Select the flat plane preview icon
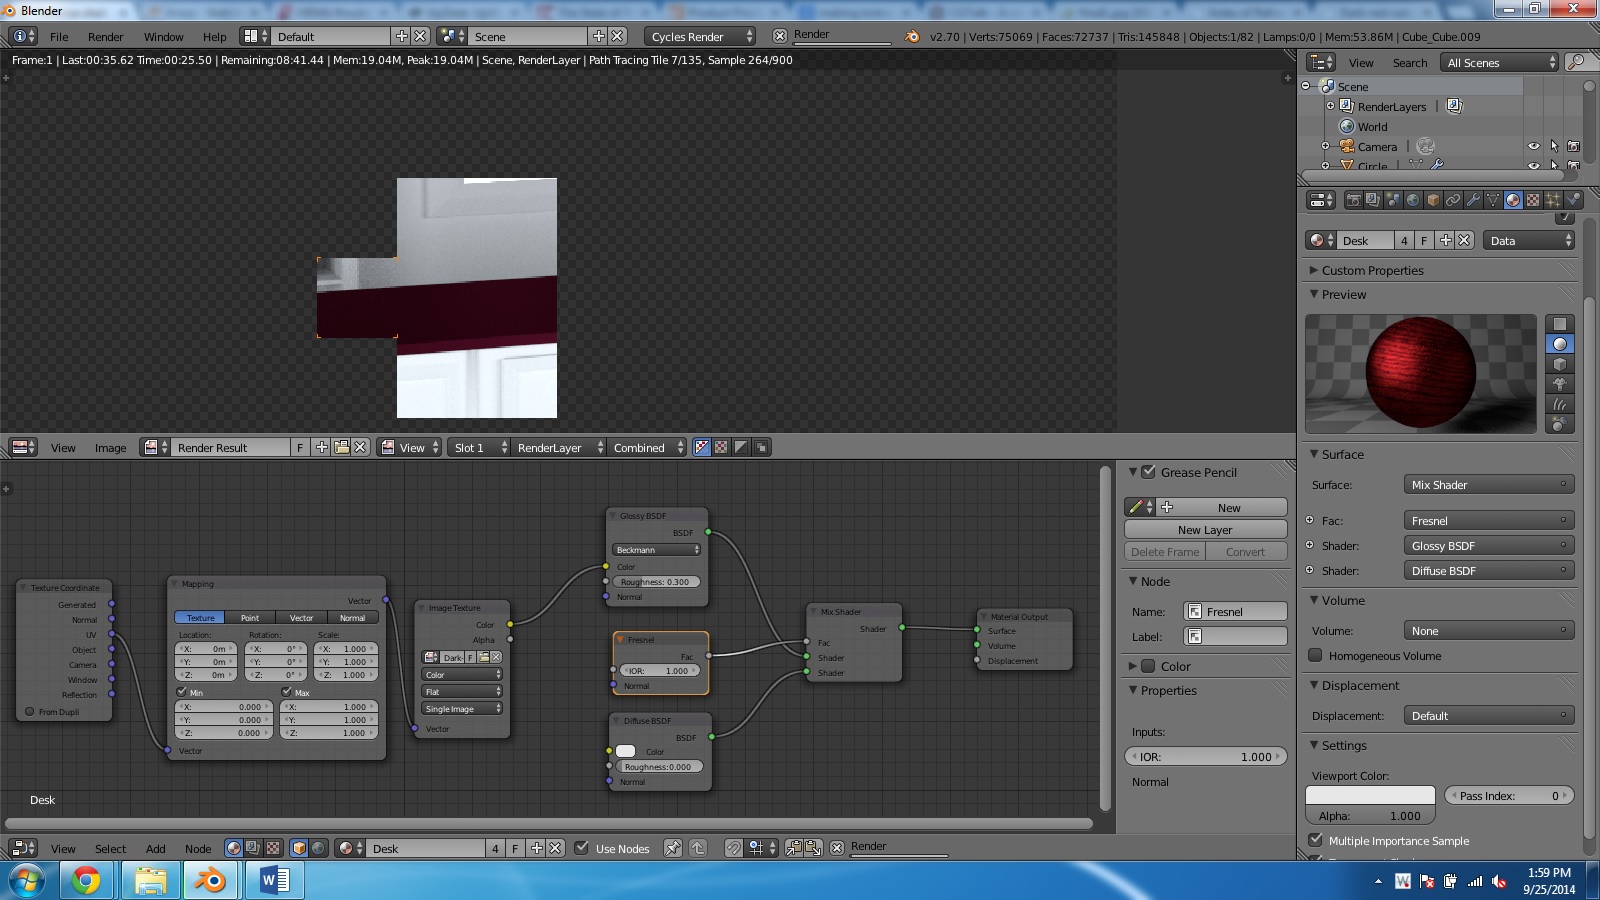This screenshot has height=900, width=1600. tap(1559, 324)
